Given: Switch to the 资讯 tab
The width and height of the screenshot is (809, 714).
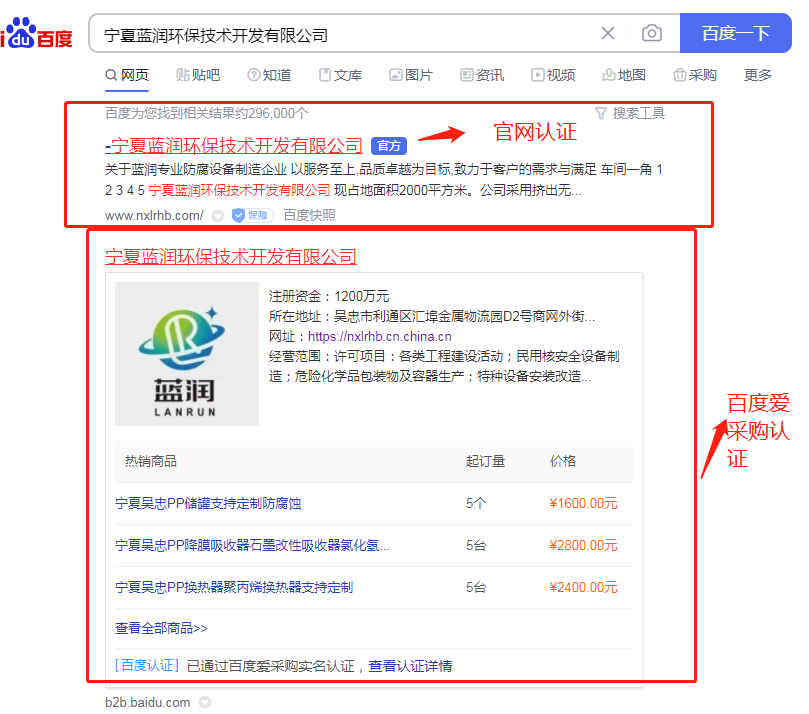Looking at the screenshot, I should click(482, 75).
